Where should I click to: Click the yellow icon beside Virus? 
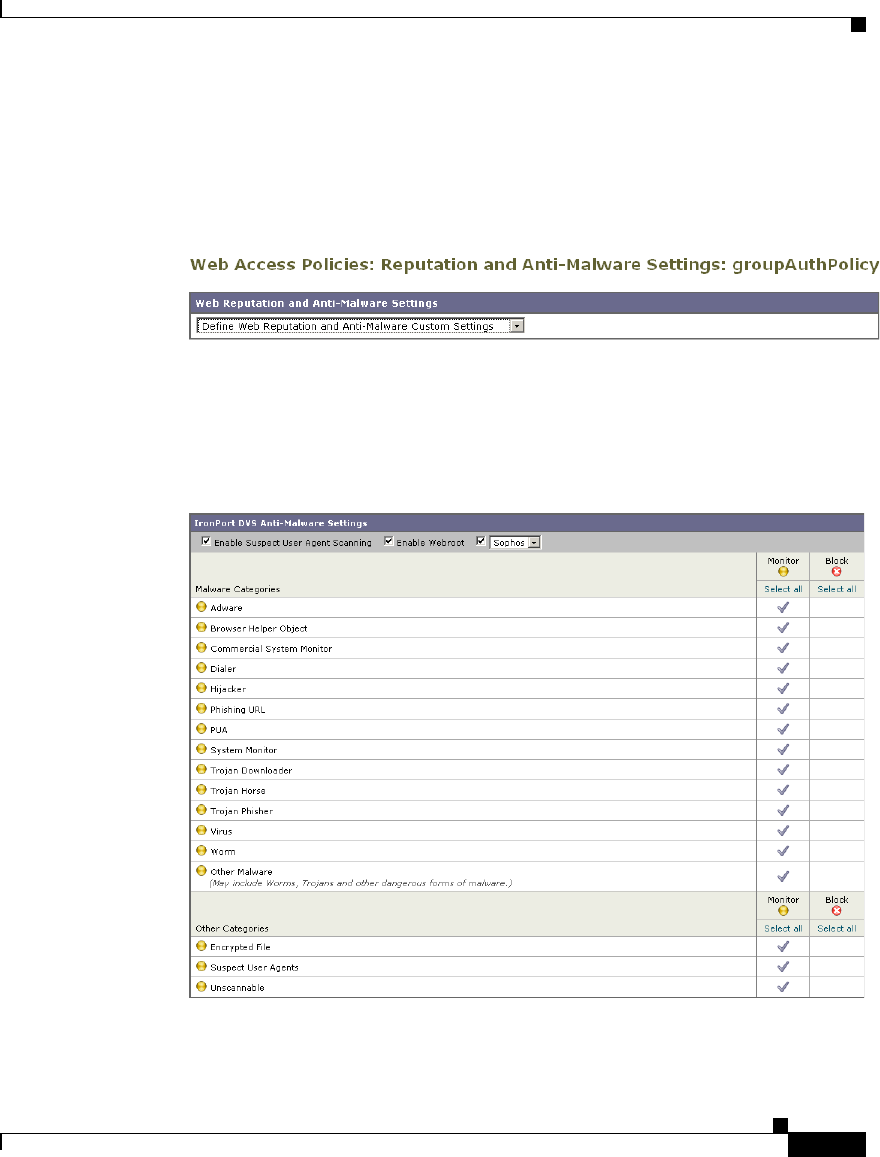click(x=201, y=830)
